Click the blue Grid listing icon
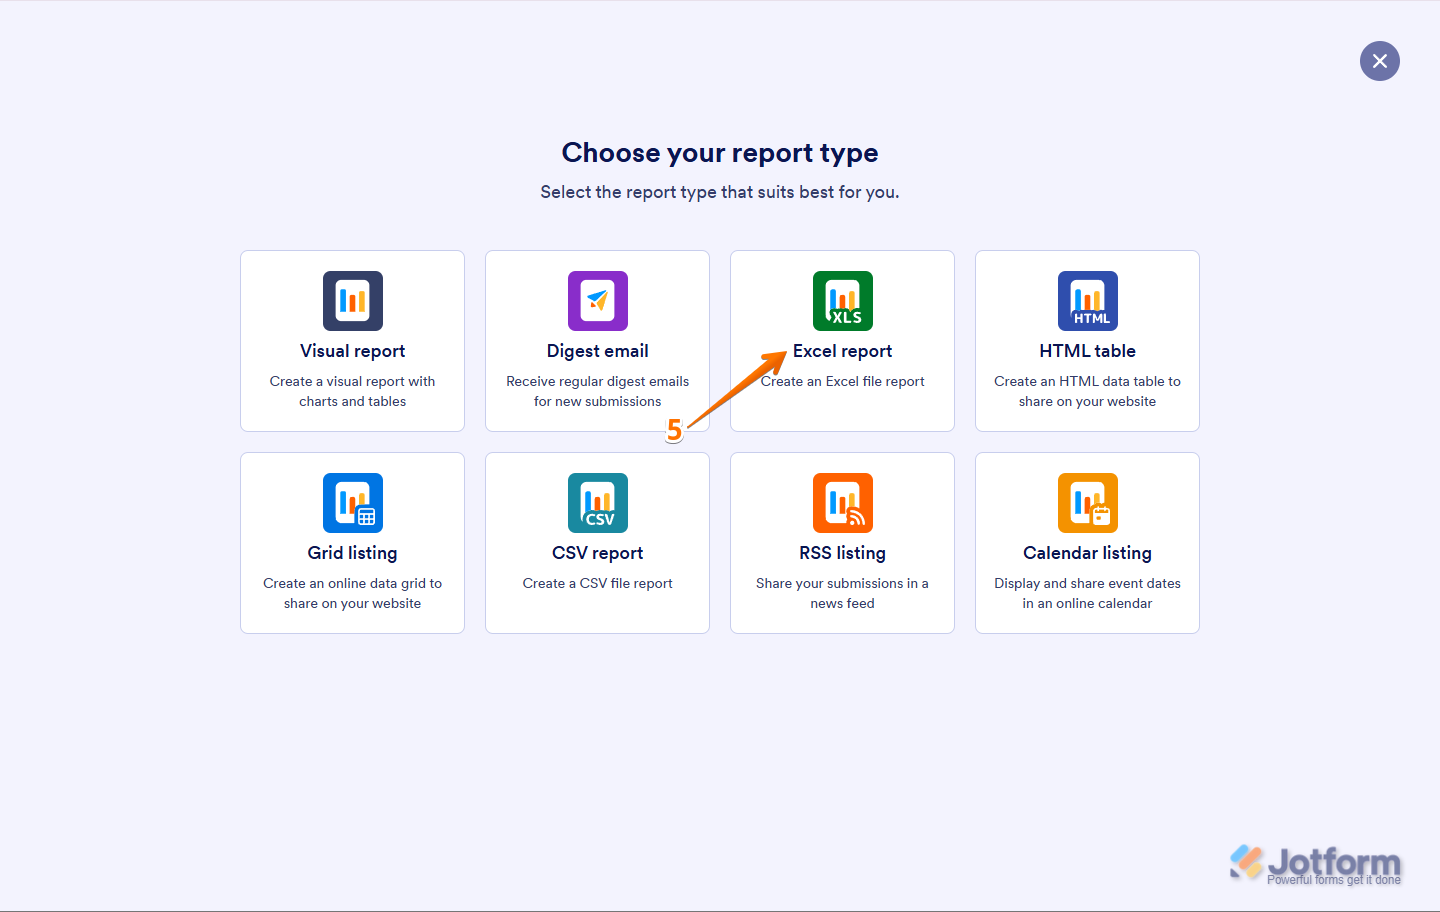 [352, 503]
